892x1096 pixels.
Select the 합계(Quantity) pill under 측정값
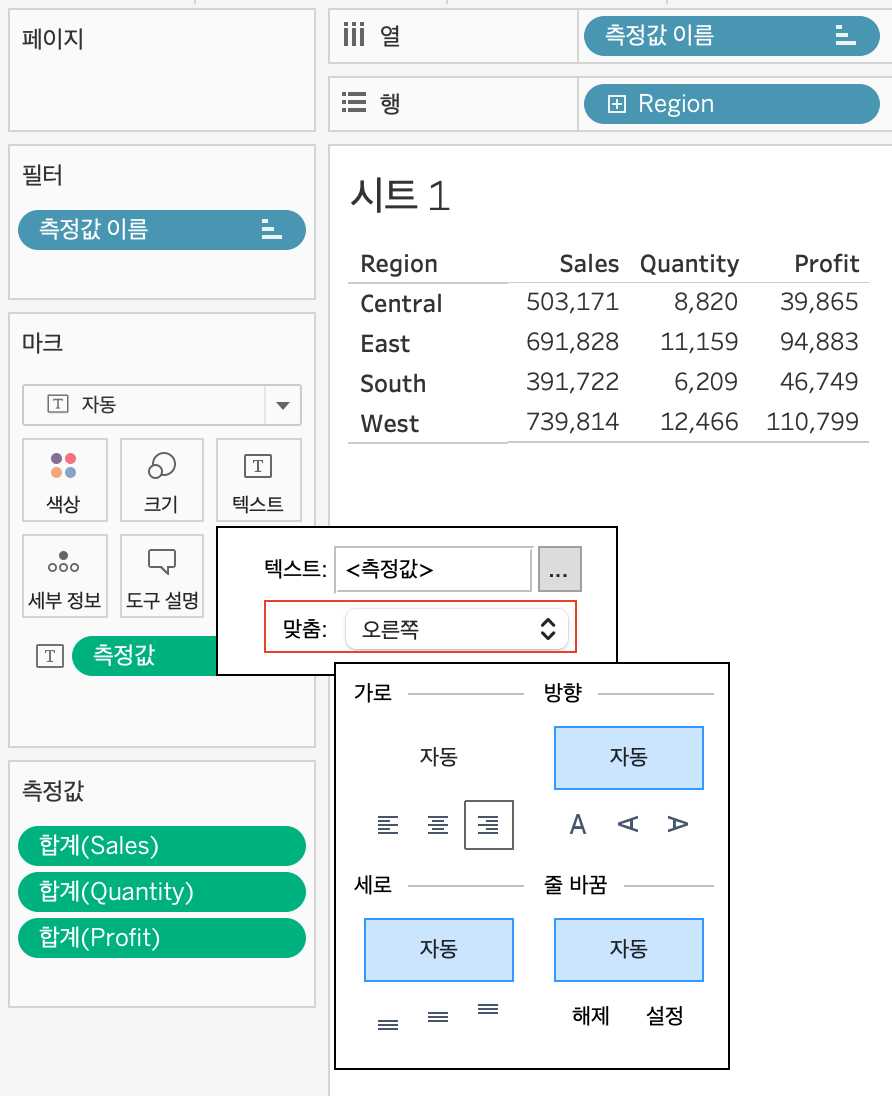point(161,892)
